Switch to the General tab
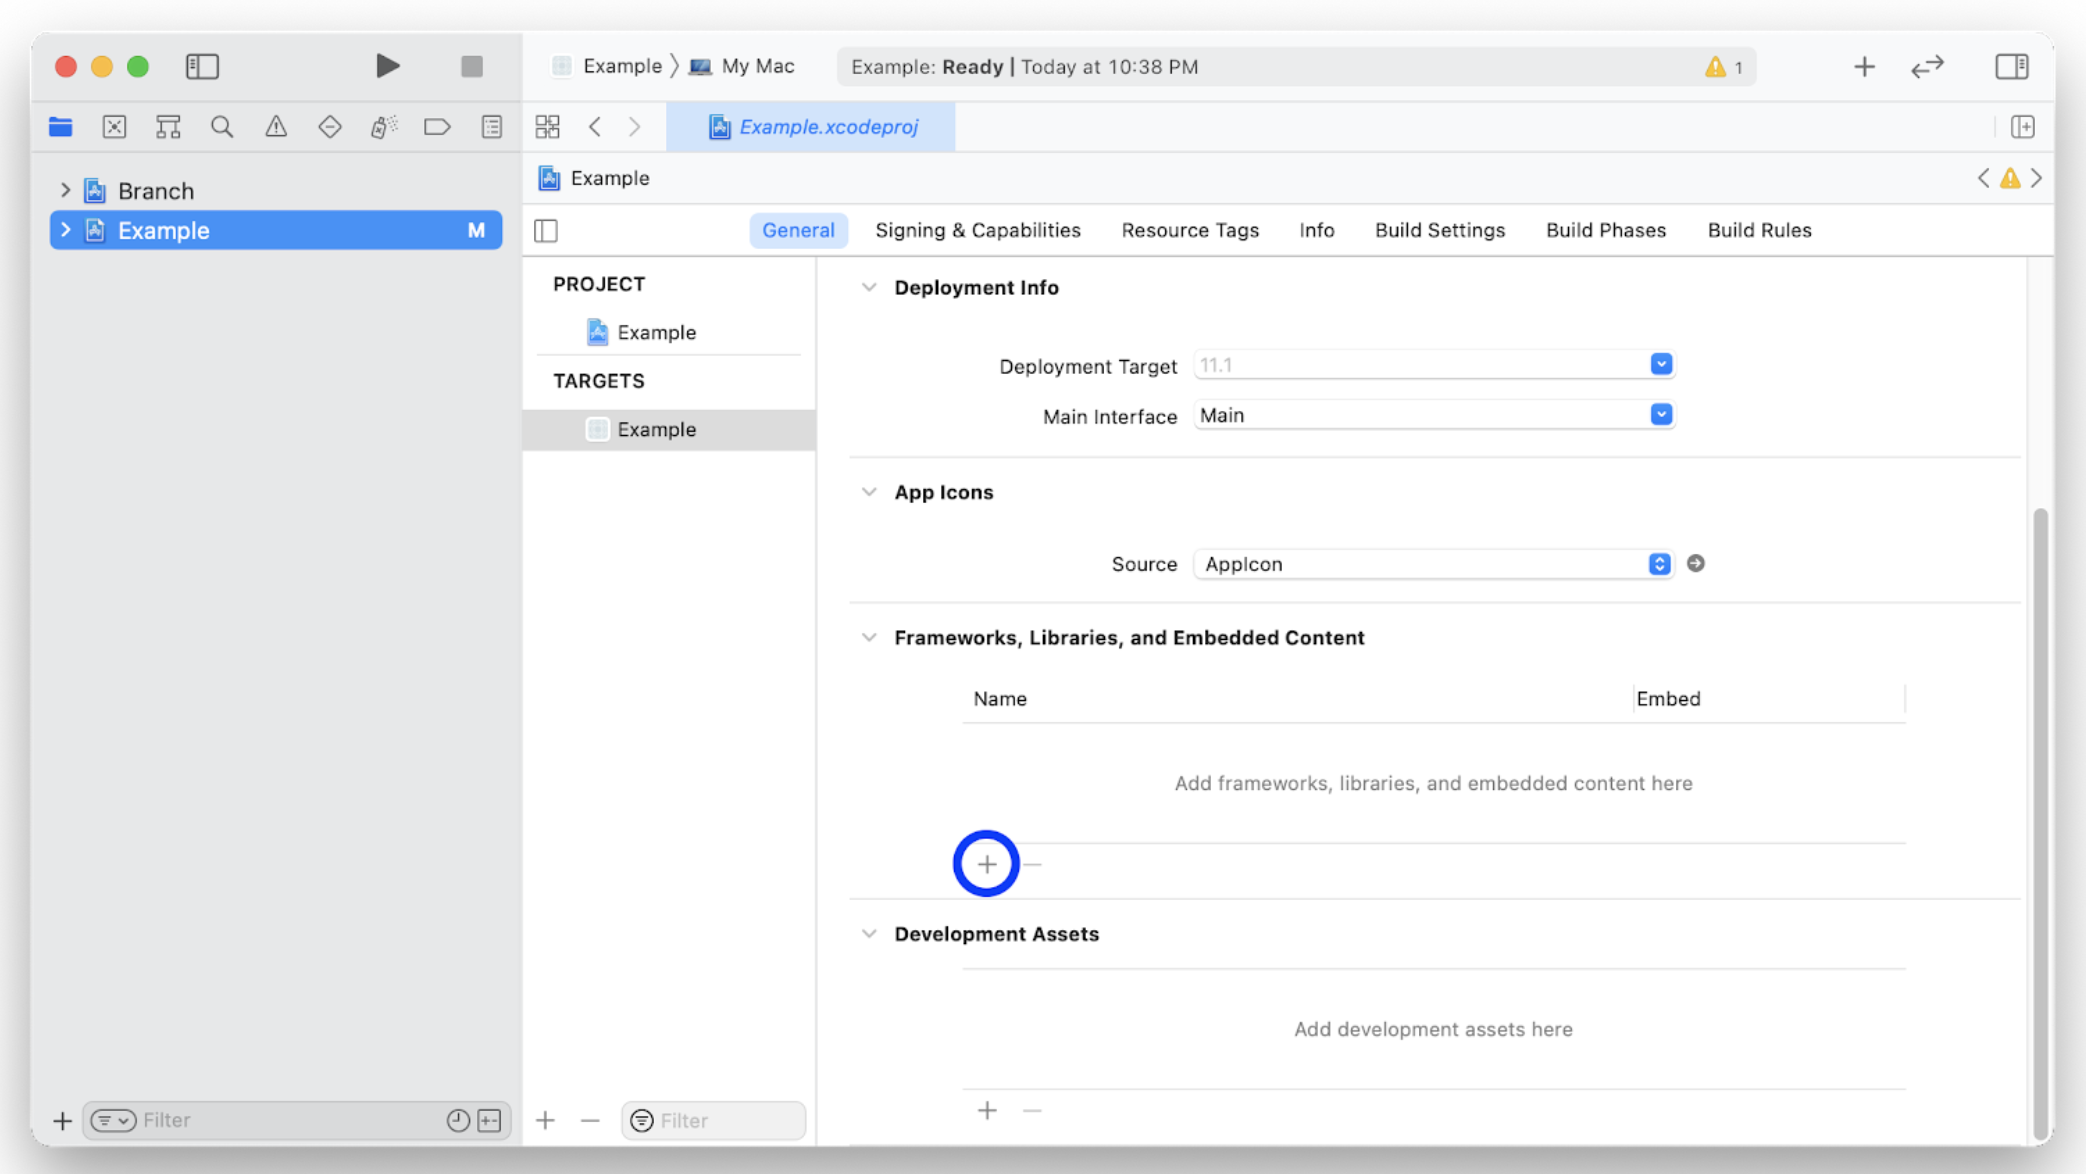The width and height of the screenshot is (2086, 1174). pos(798,230)
